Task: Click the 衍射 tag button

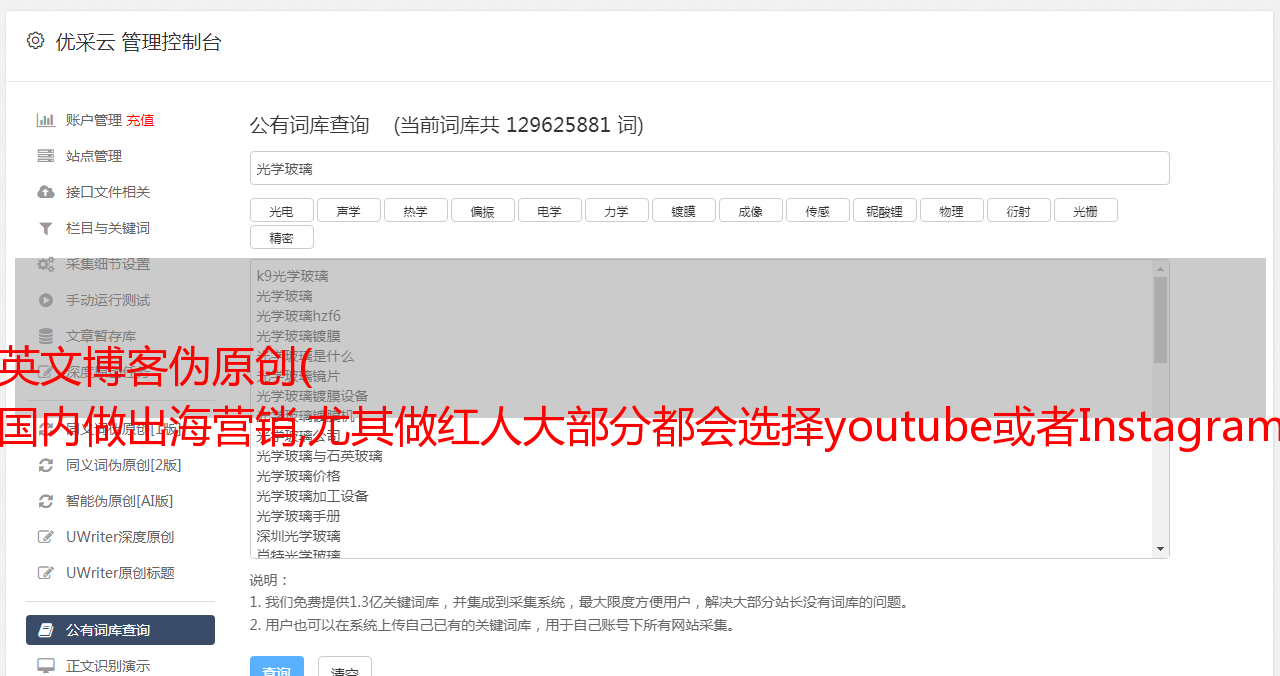Action: coord(1018,210)
